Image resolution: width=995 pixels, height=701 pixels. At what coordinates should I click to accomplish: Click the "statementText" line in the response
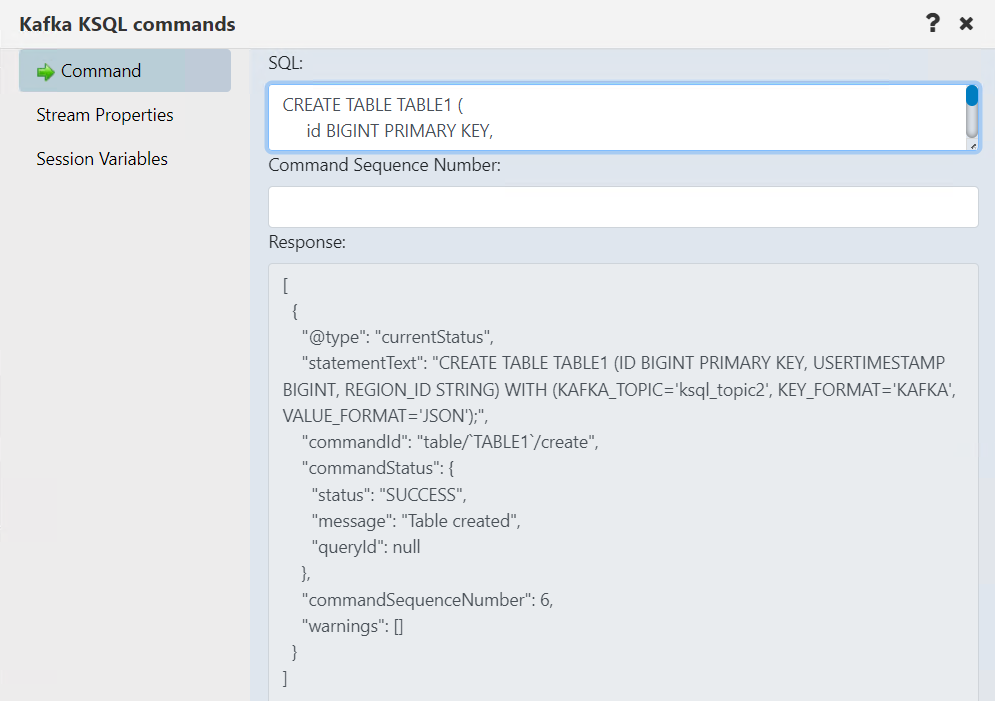623,363
